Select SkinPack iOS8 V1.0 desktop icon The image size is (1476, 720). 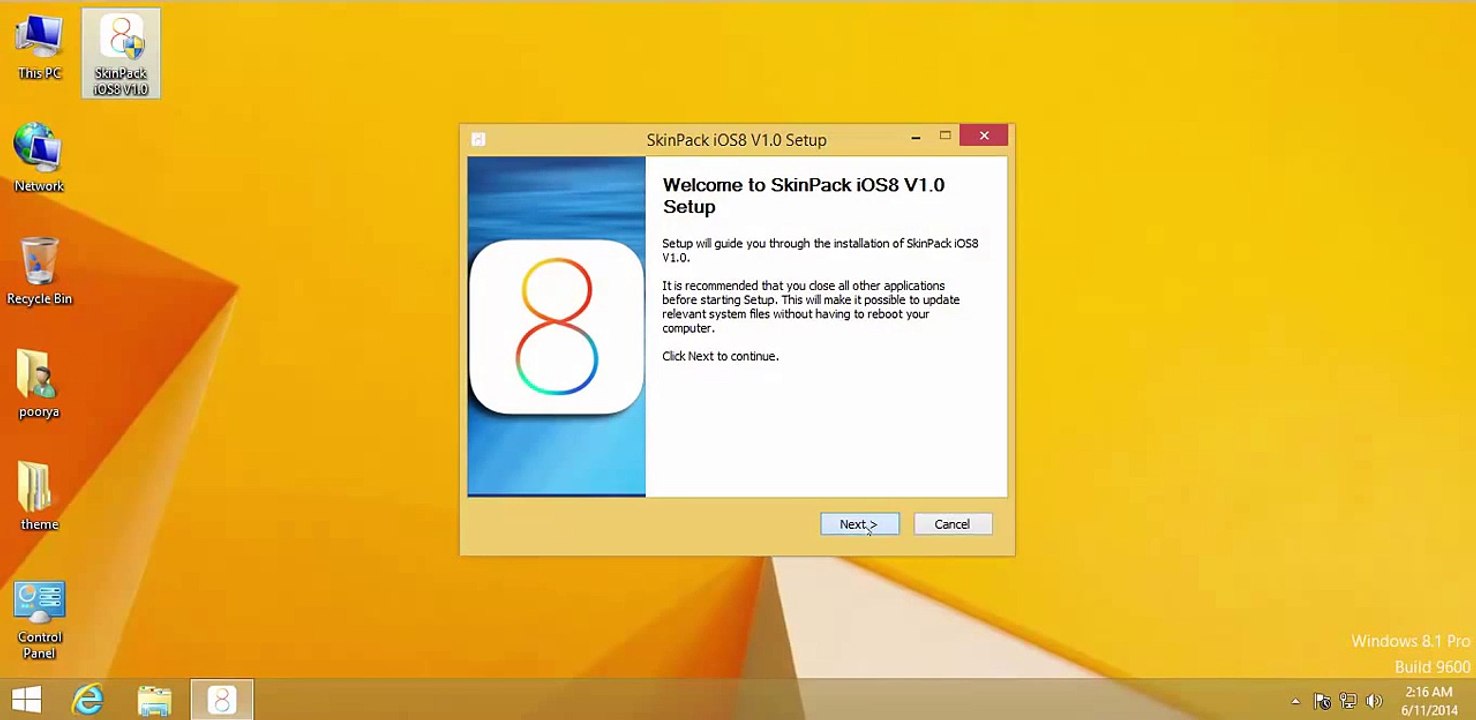(x=121, y=54)
